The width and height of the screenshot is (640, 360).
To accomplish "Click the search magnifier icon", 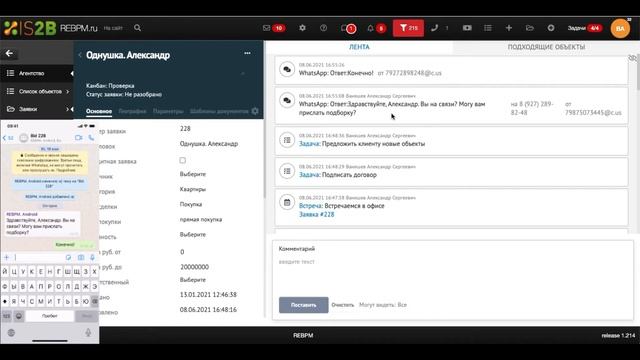I will tap(137, 28).
